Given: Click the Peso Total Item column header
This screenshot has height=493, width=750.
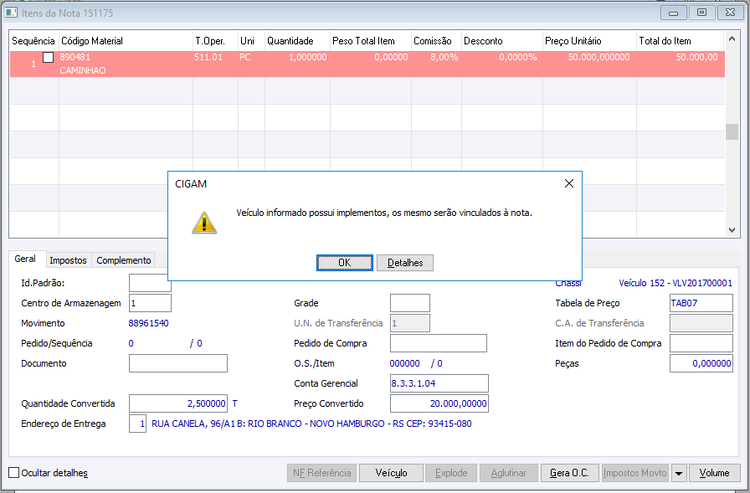Looking at the screenshot, I should 371,41.
